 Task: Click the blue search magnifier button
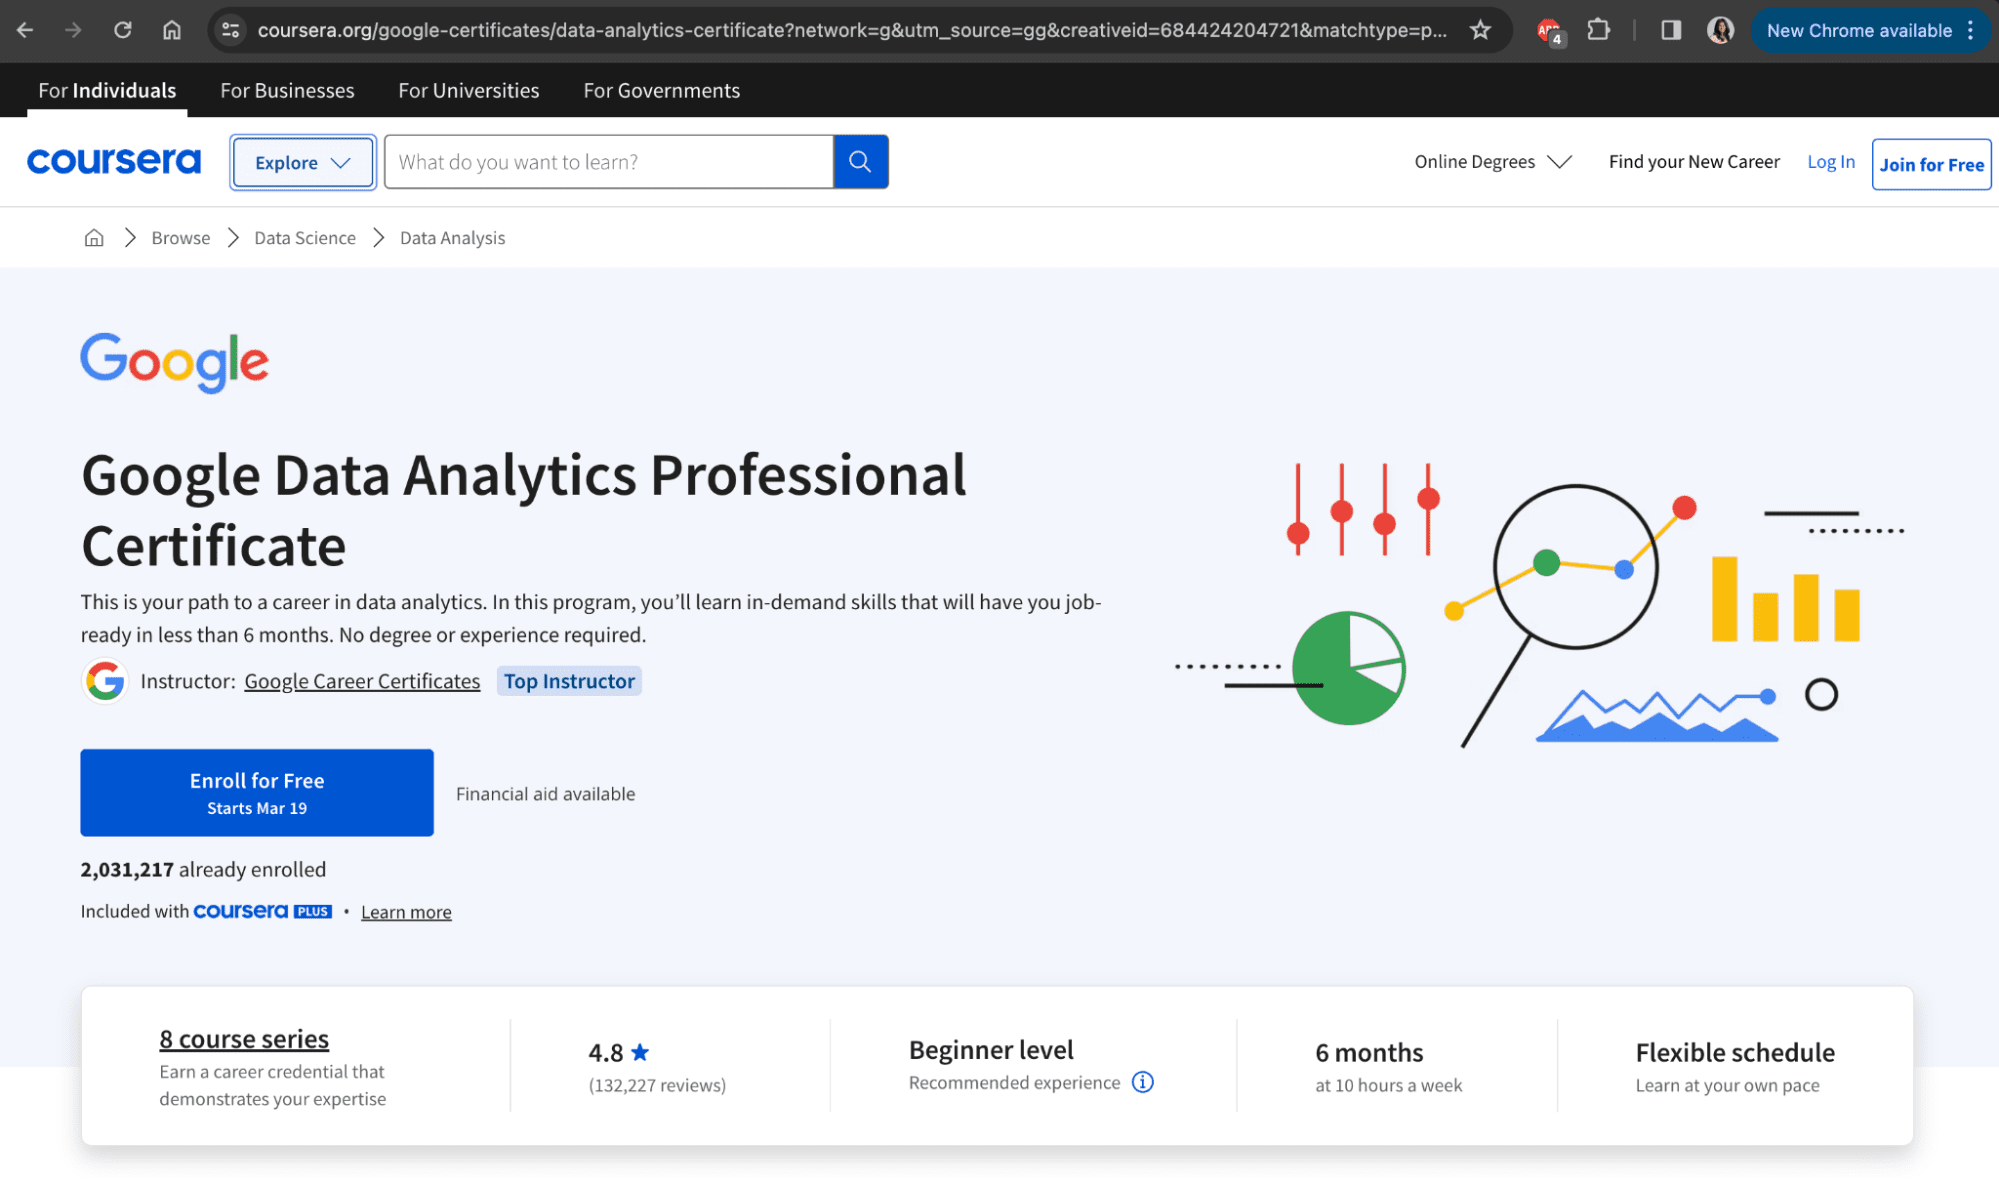click(x=860, y=161)
